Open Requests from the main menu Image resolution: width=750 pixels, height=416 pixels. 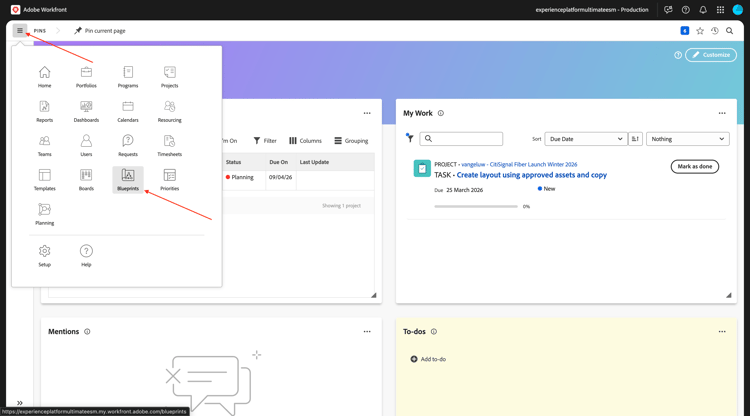(128, 146)
